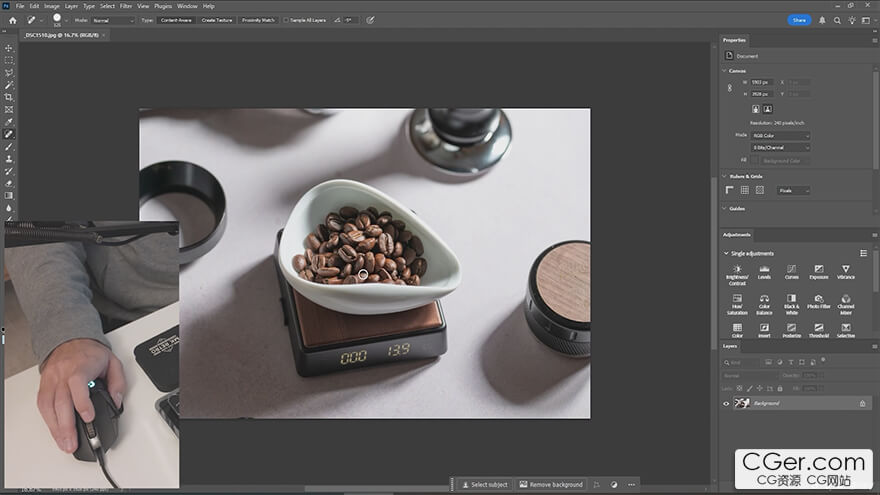This screenshot has height=495, width=880.
Task: Open the Pixels units dropdown
Action: [794, 191]
